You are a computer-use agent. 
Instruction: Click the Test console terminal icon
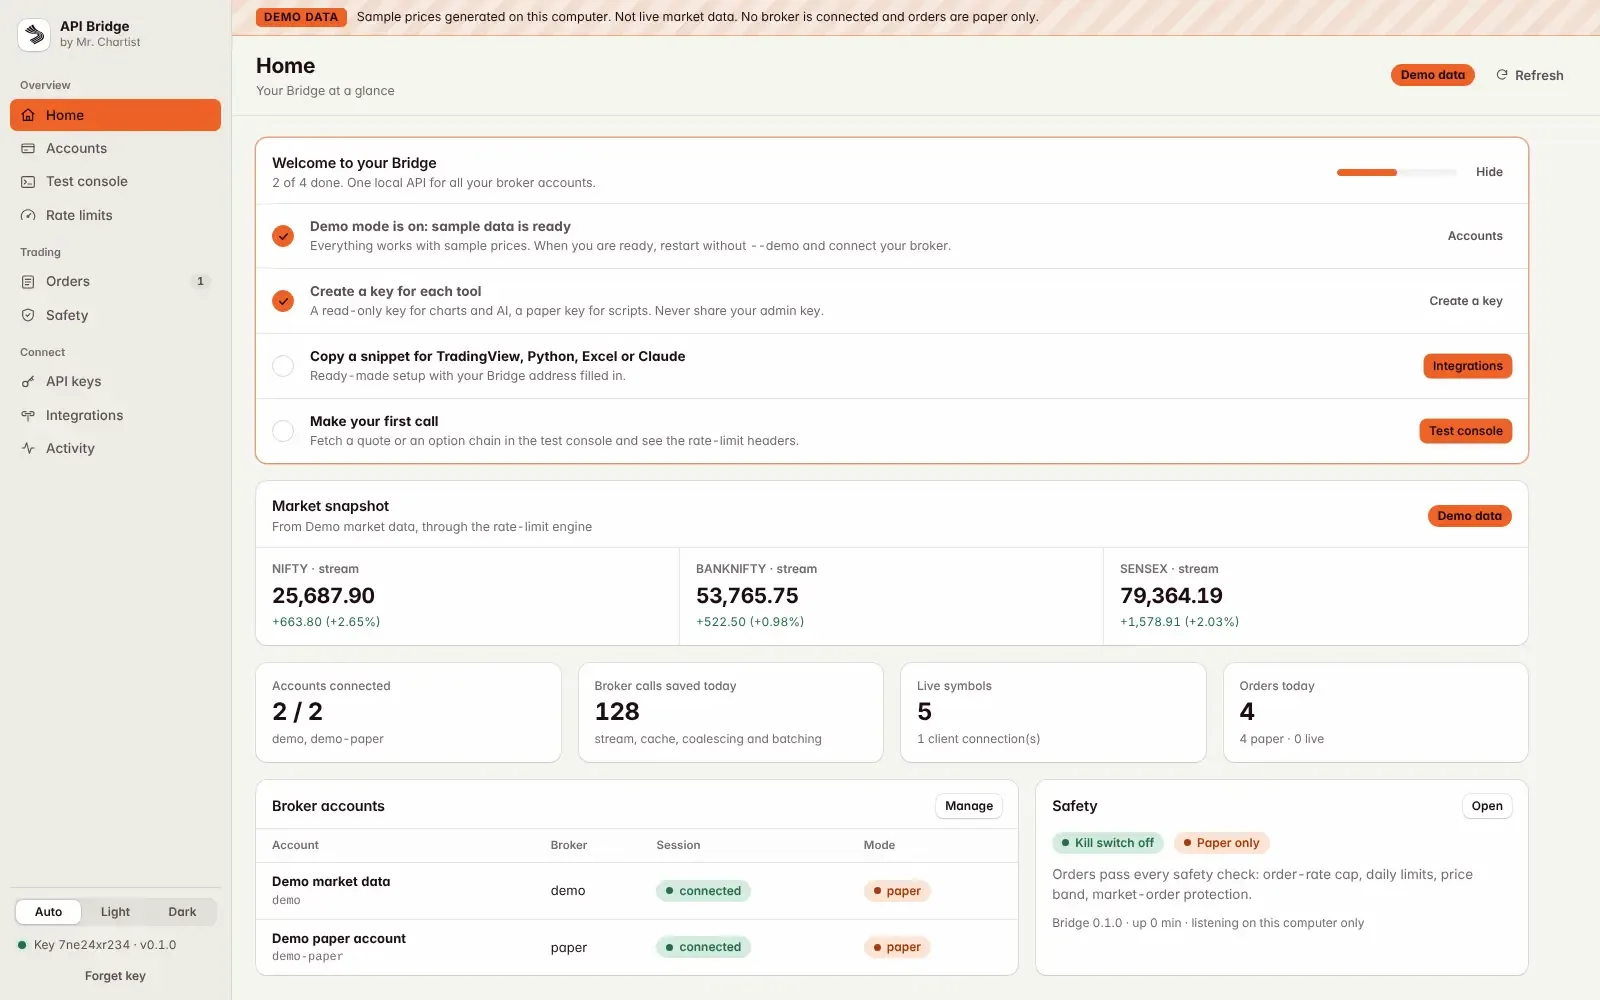click(28, 181)
